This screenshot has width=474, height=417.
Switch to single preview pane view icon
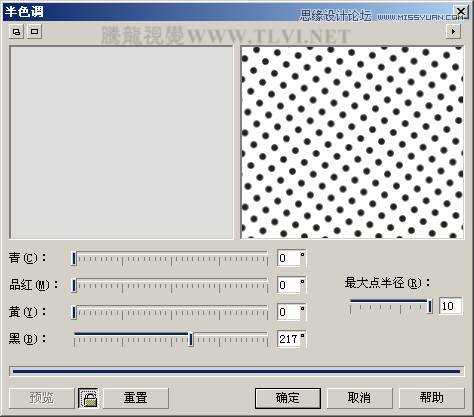(x=34, y=32)
